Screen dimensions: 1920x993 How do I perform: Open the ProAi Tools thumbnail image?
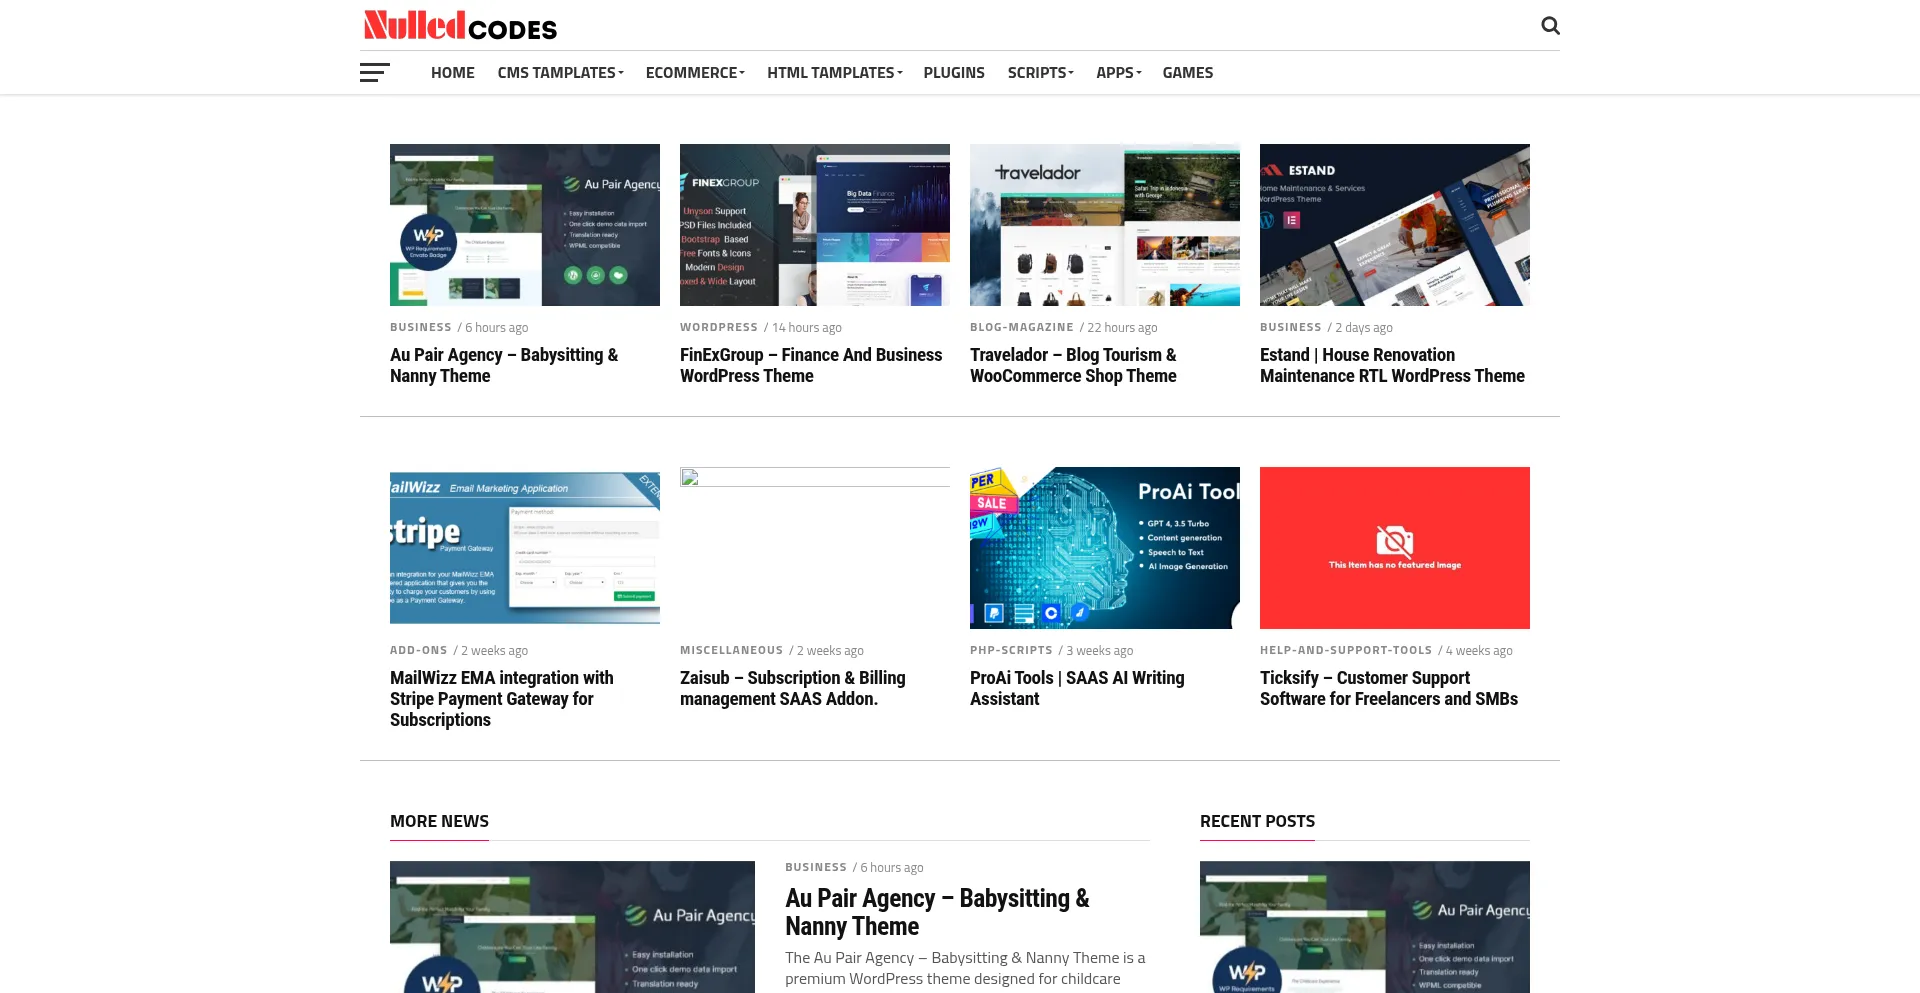[x=1104, y=547]
